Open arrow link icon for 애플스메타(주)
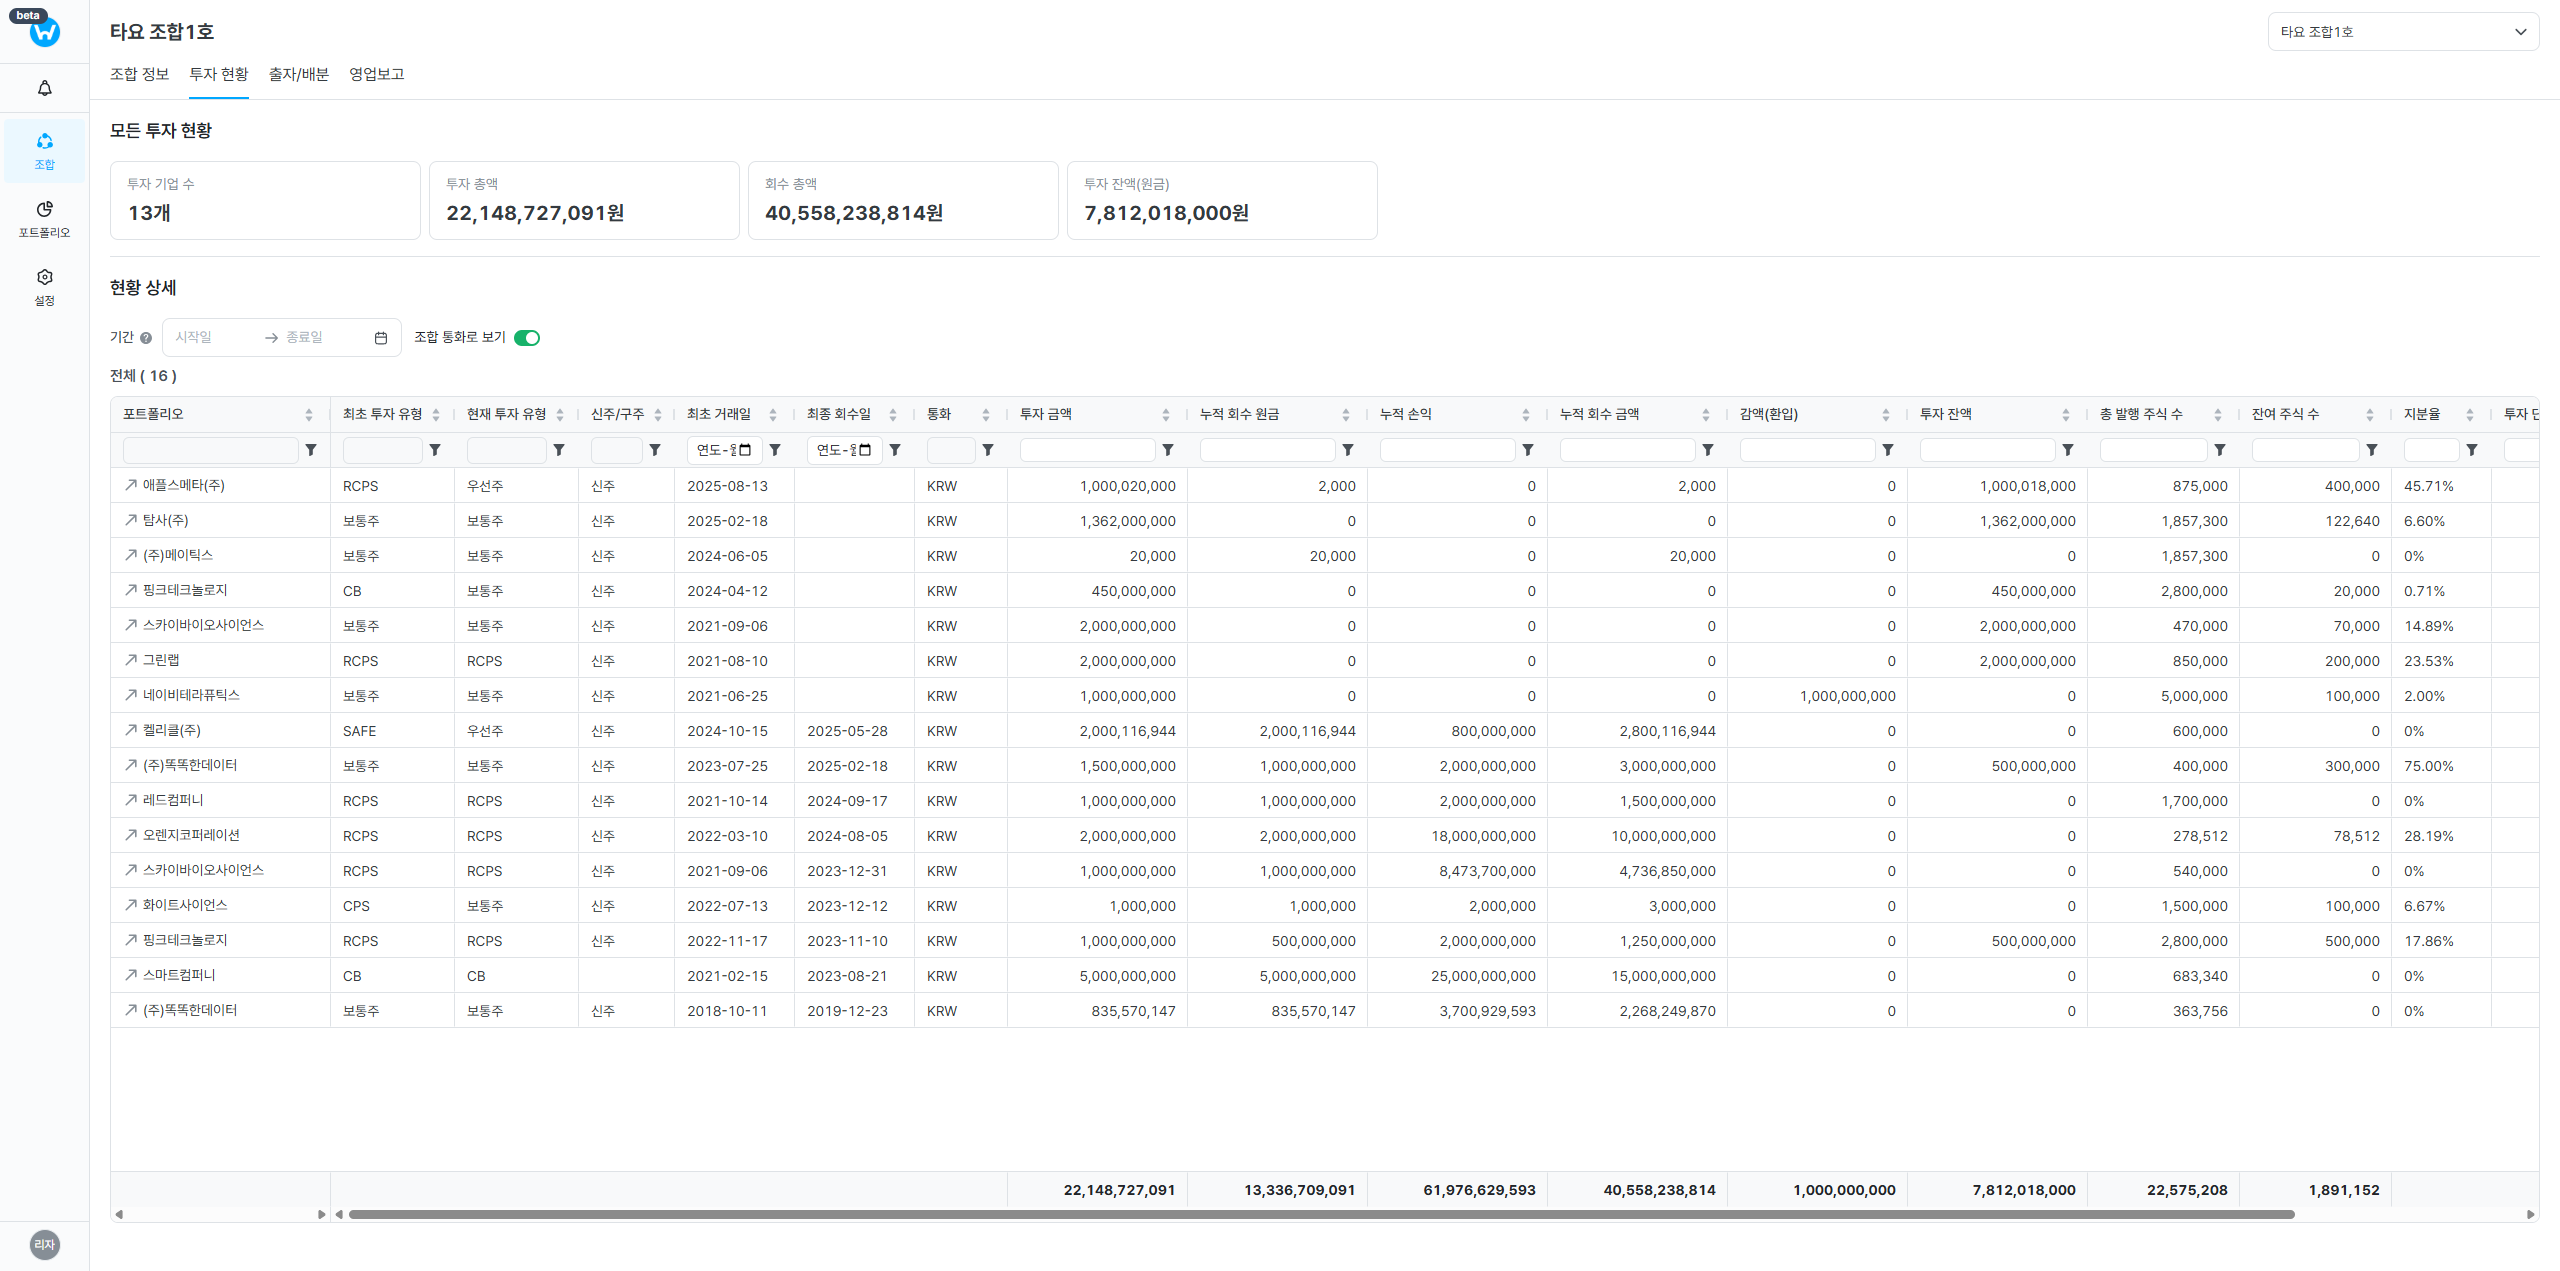 (x=130, y=485)
